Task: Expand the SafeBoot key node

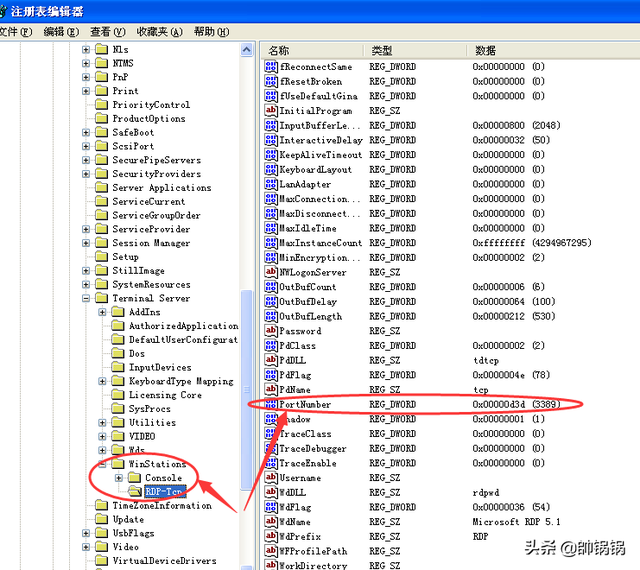Action: coord(86,132)
